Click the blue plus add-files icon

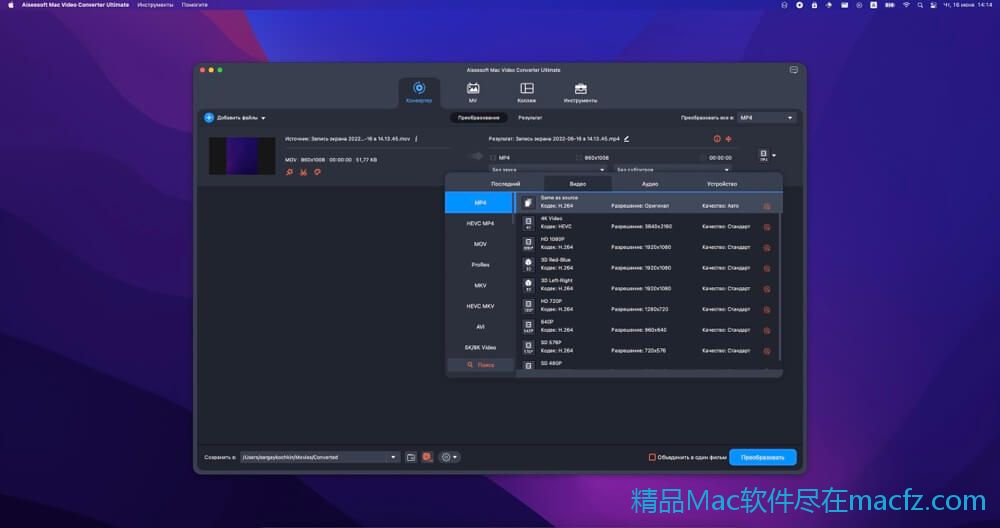coord(209,118)
